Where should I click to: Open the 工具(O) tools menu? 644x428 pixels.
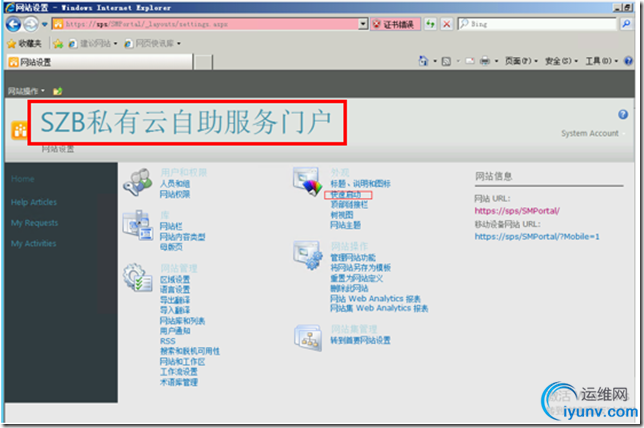pos(602,61)
